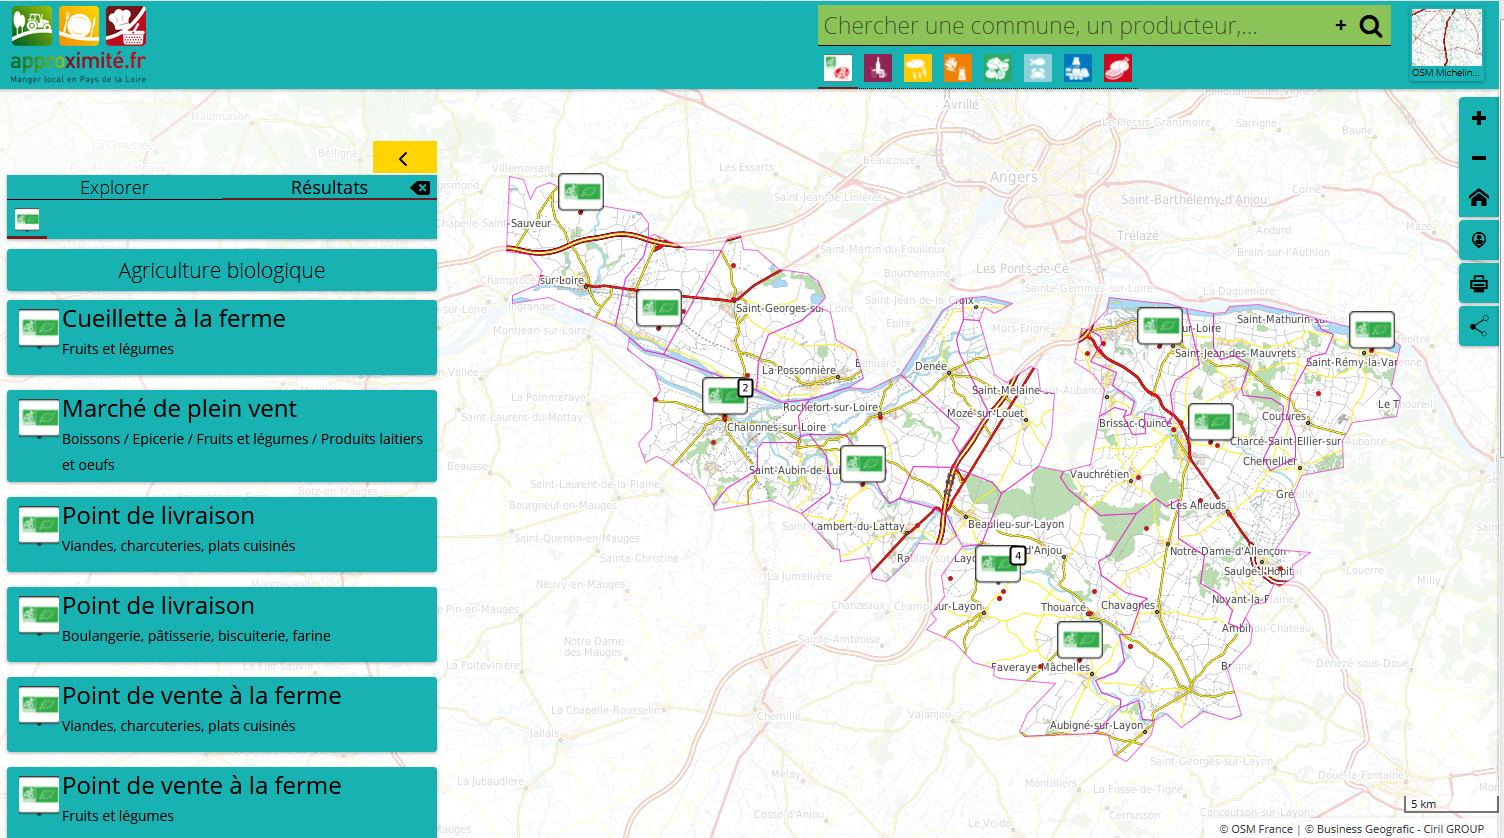Open Point de livraison Boulangerie result

(222, 624)
